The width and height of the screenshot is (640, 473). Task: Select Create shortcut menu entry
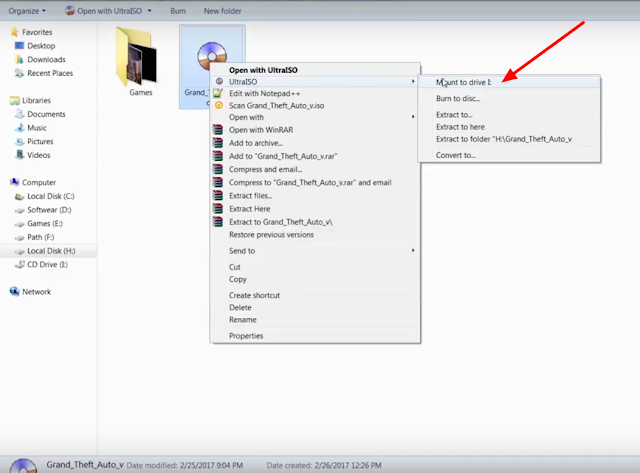[x=315, y=295]
